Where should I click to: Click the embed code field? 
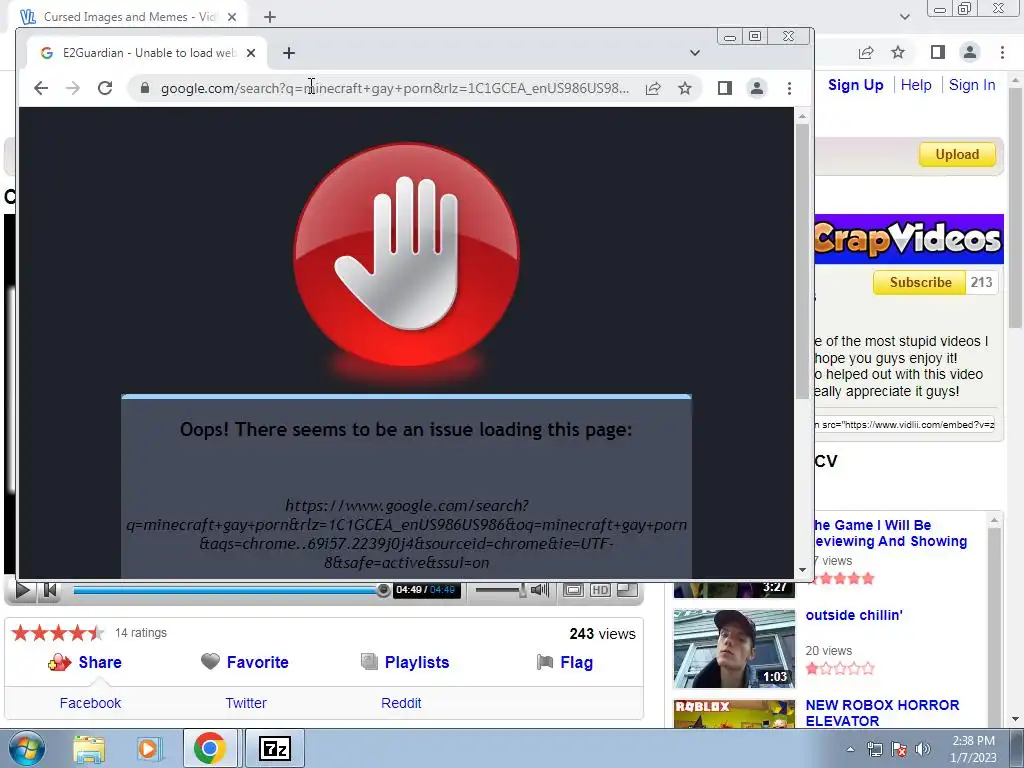[x=904, y=424]
